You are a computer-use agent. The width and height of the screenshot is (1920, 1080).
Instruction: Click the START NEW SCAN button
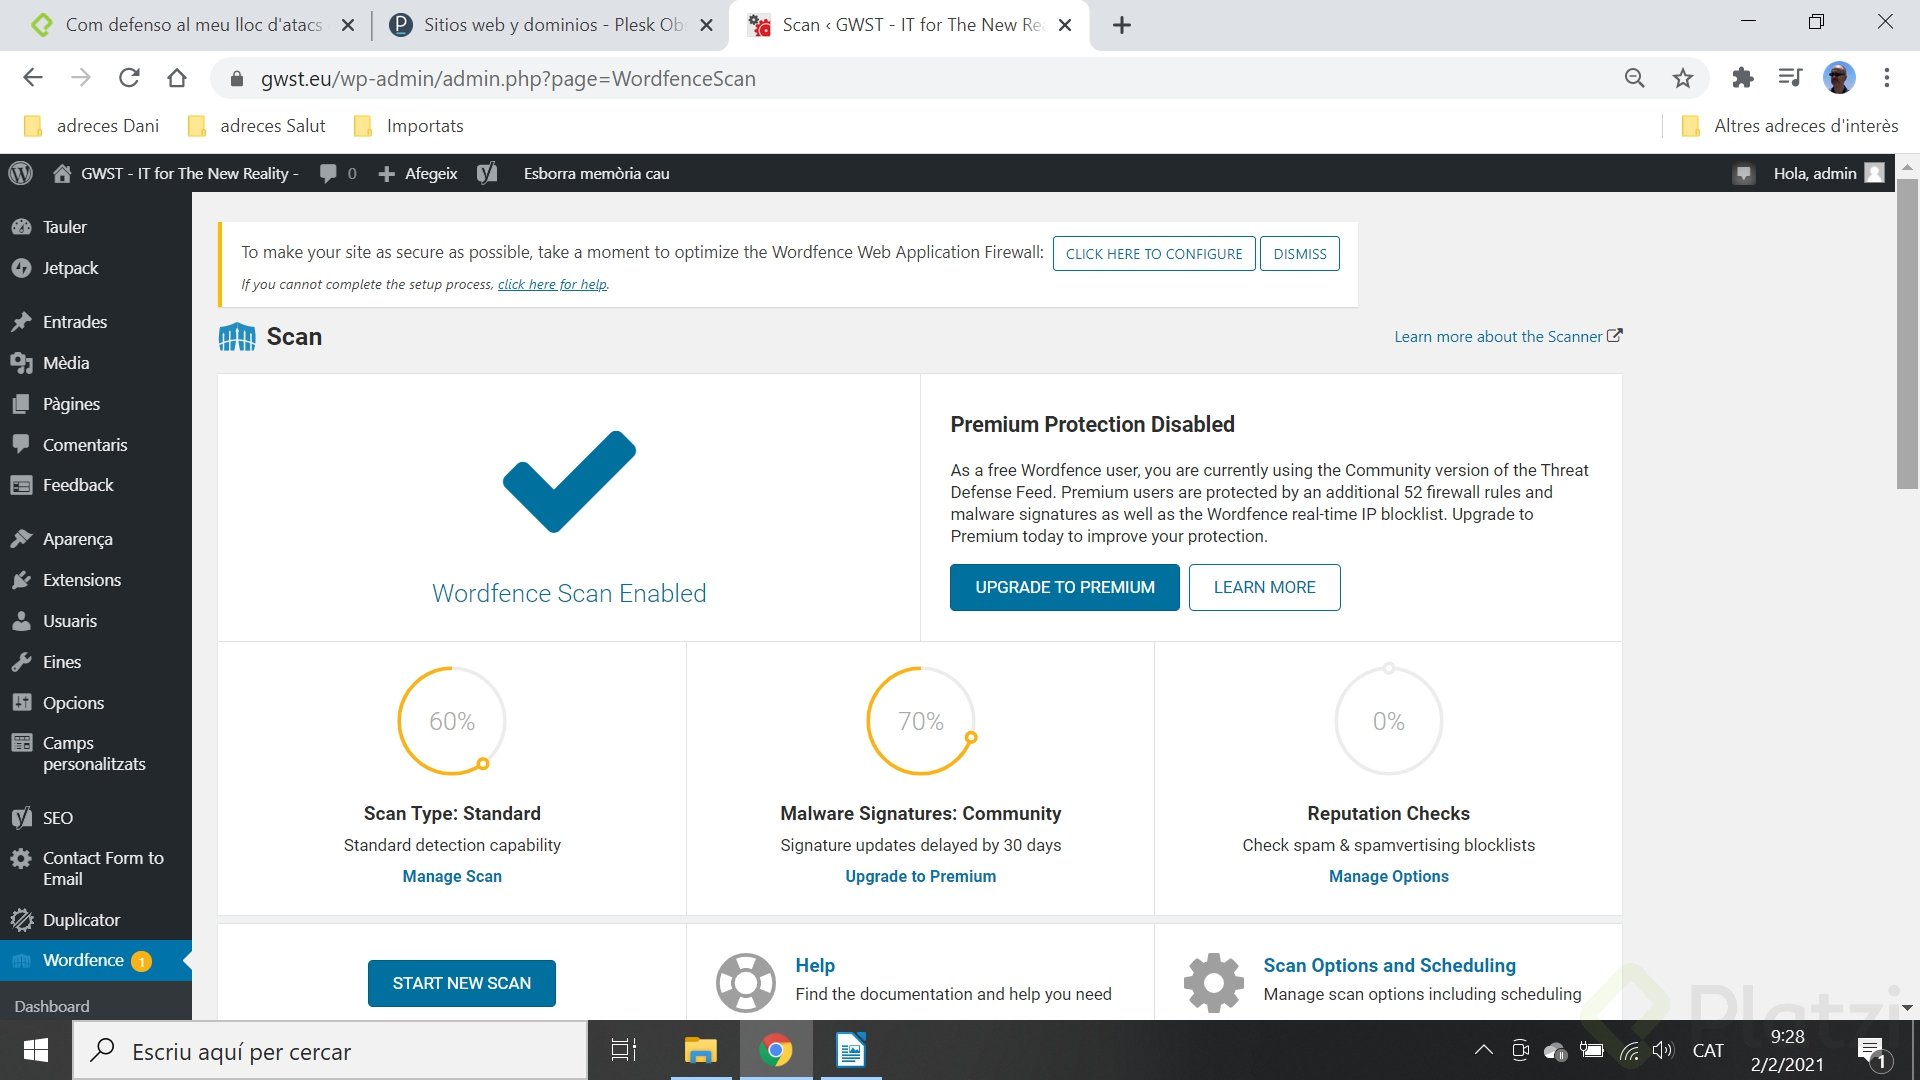(x=461, y=983)
